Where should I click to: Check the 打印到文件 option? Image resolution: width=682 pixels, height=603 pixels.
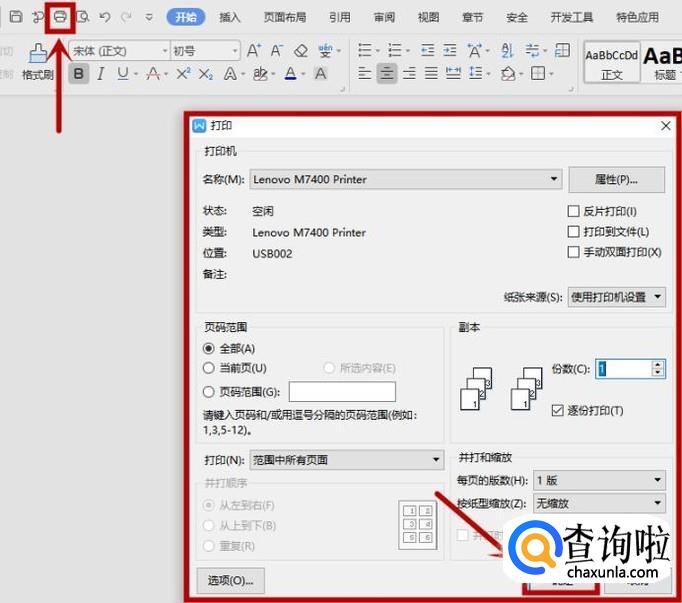[x=574, y=232]
